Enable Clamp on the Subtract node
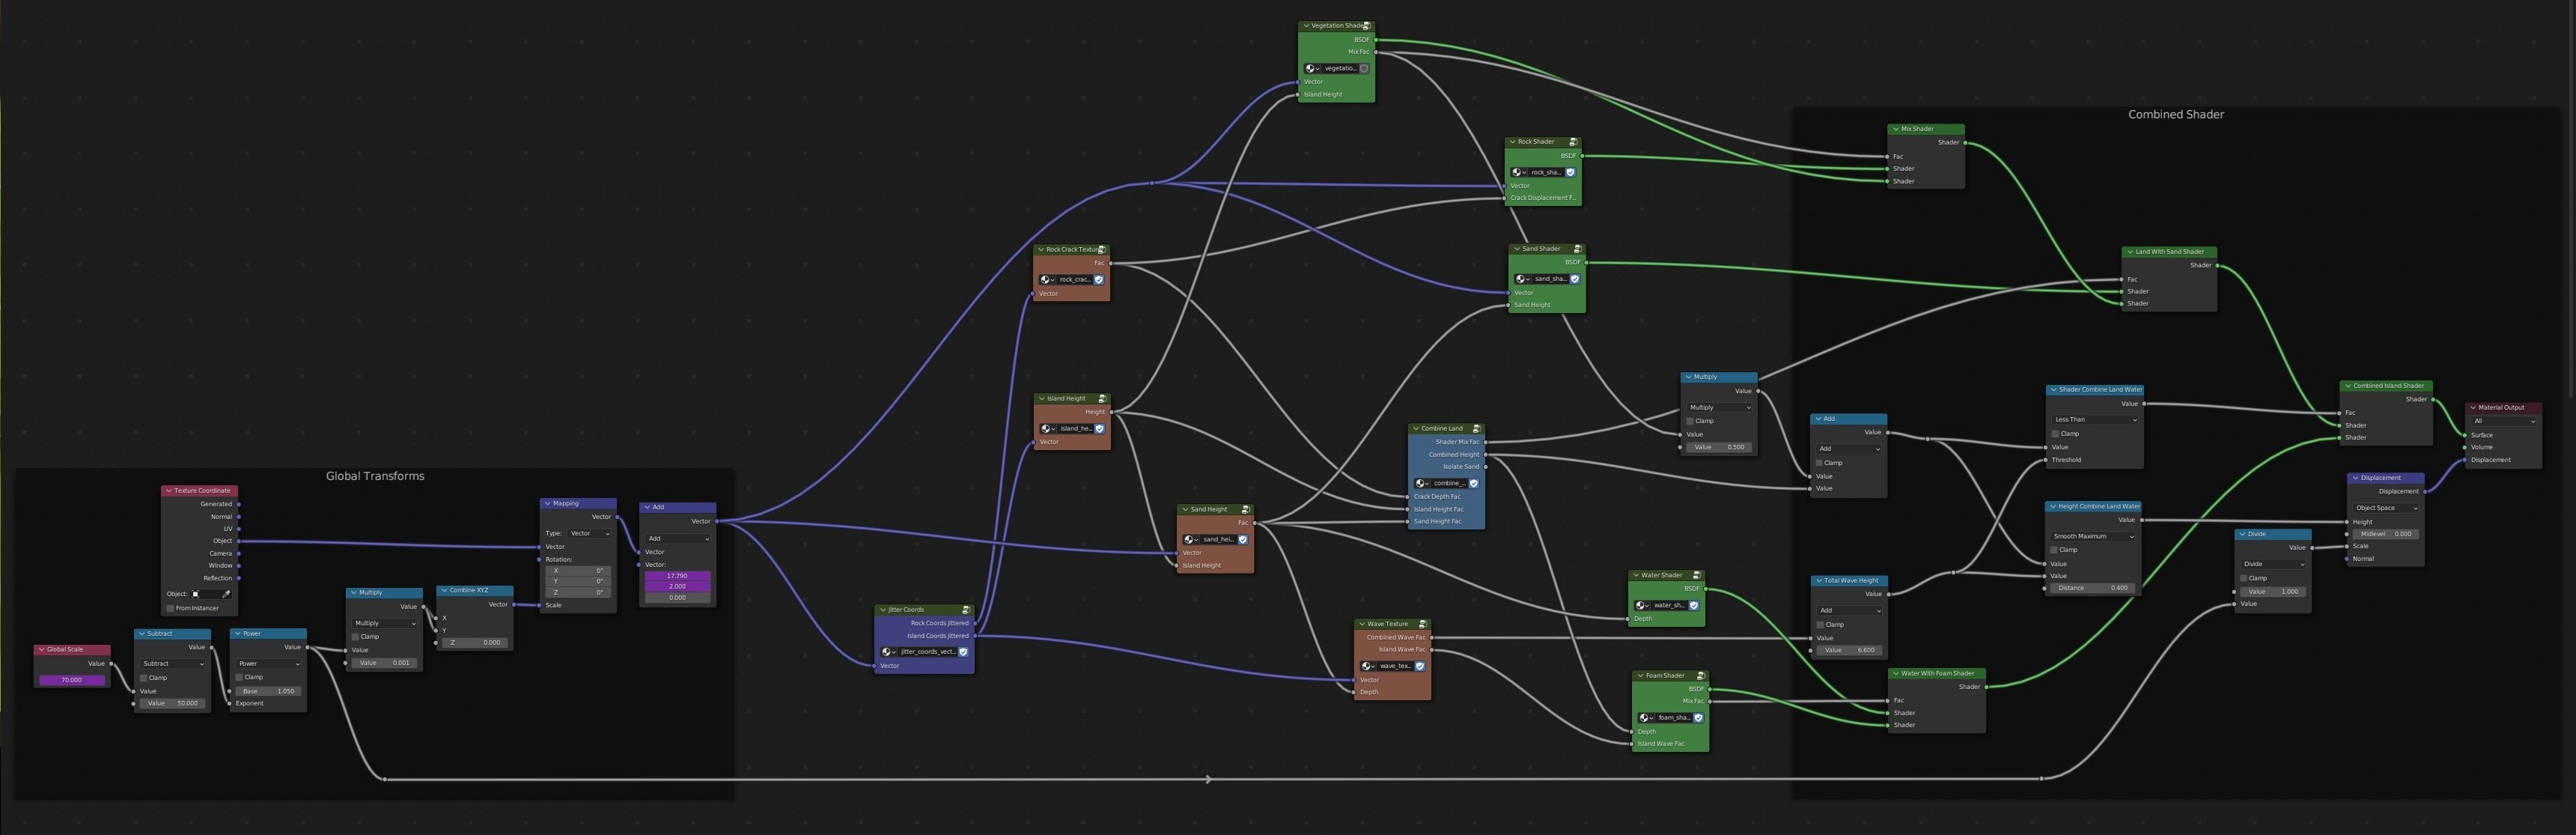Image resolution: width=2576 pixels, height=835 pixels. tap(143, 678)
